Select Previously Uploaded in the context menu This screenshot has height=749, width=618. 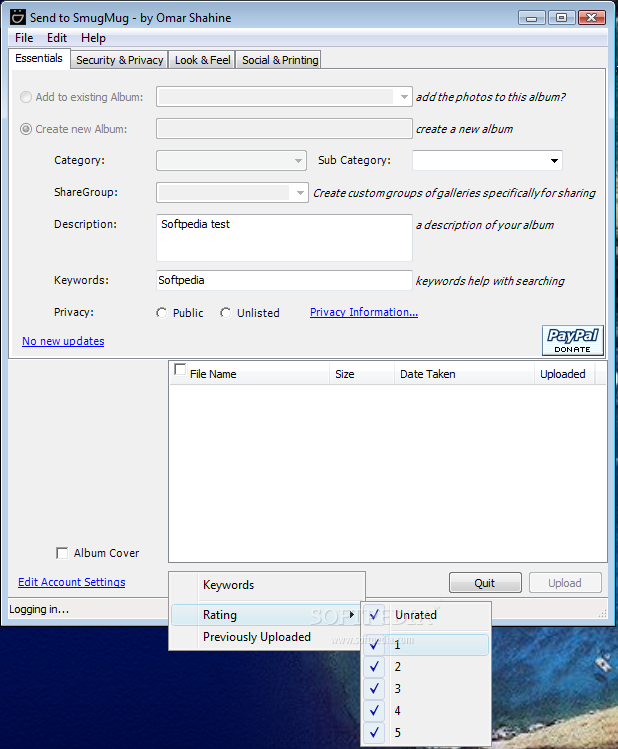click(267, 637)
